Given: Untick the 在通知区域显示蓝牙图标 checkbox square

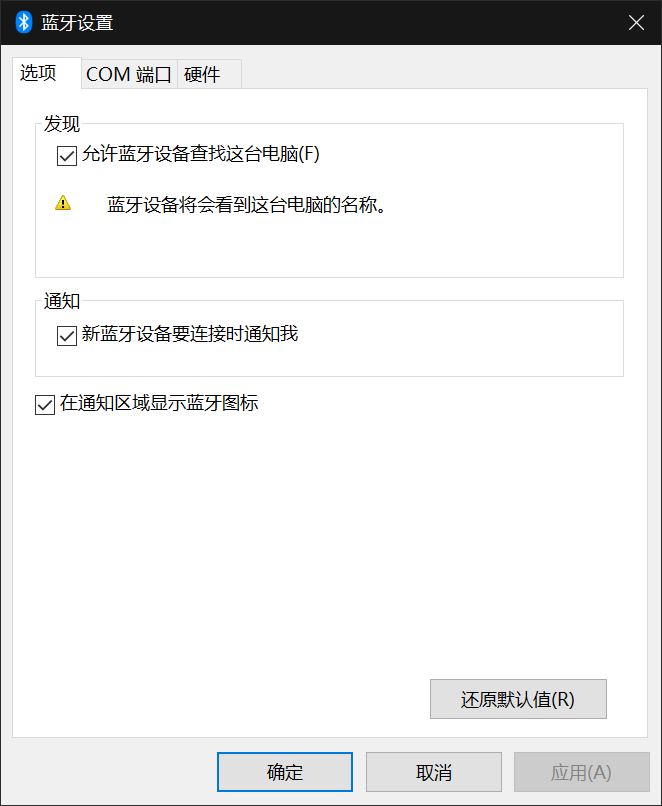Looking at the screenshot, I should 45,405.
